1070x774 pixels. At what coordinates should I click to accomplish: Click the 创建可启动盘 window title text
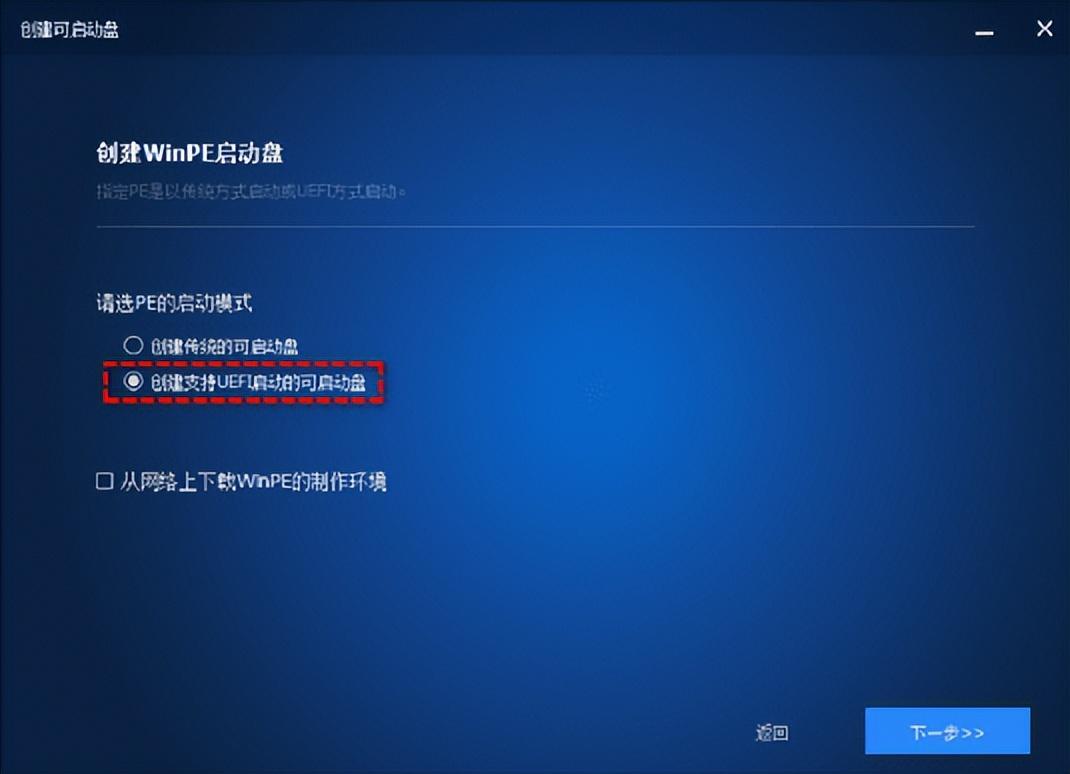pos(70,29)
